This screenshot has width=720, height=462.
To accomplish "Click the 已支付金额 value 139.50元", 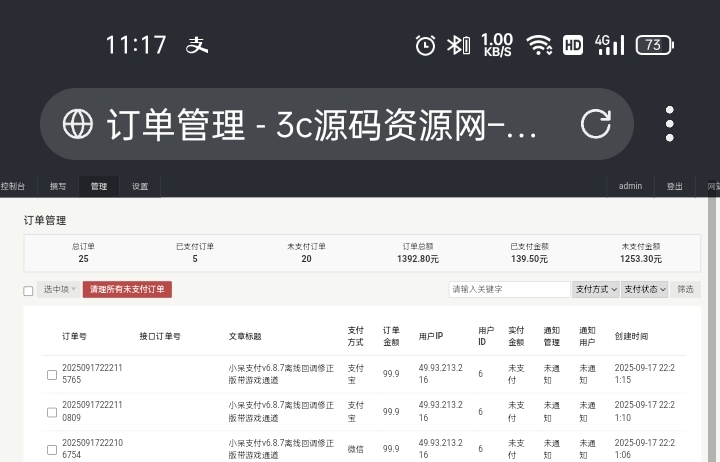I will click(x=529, y=259).
